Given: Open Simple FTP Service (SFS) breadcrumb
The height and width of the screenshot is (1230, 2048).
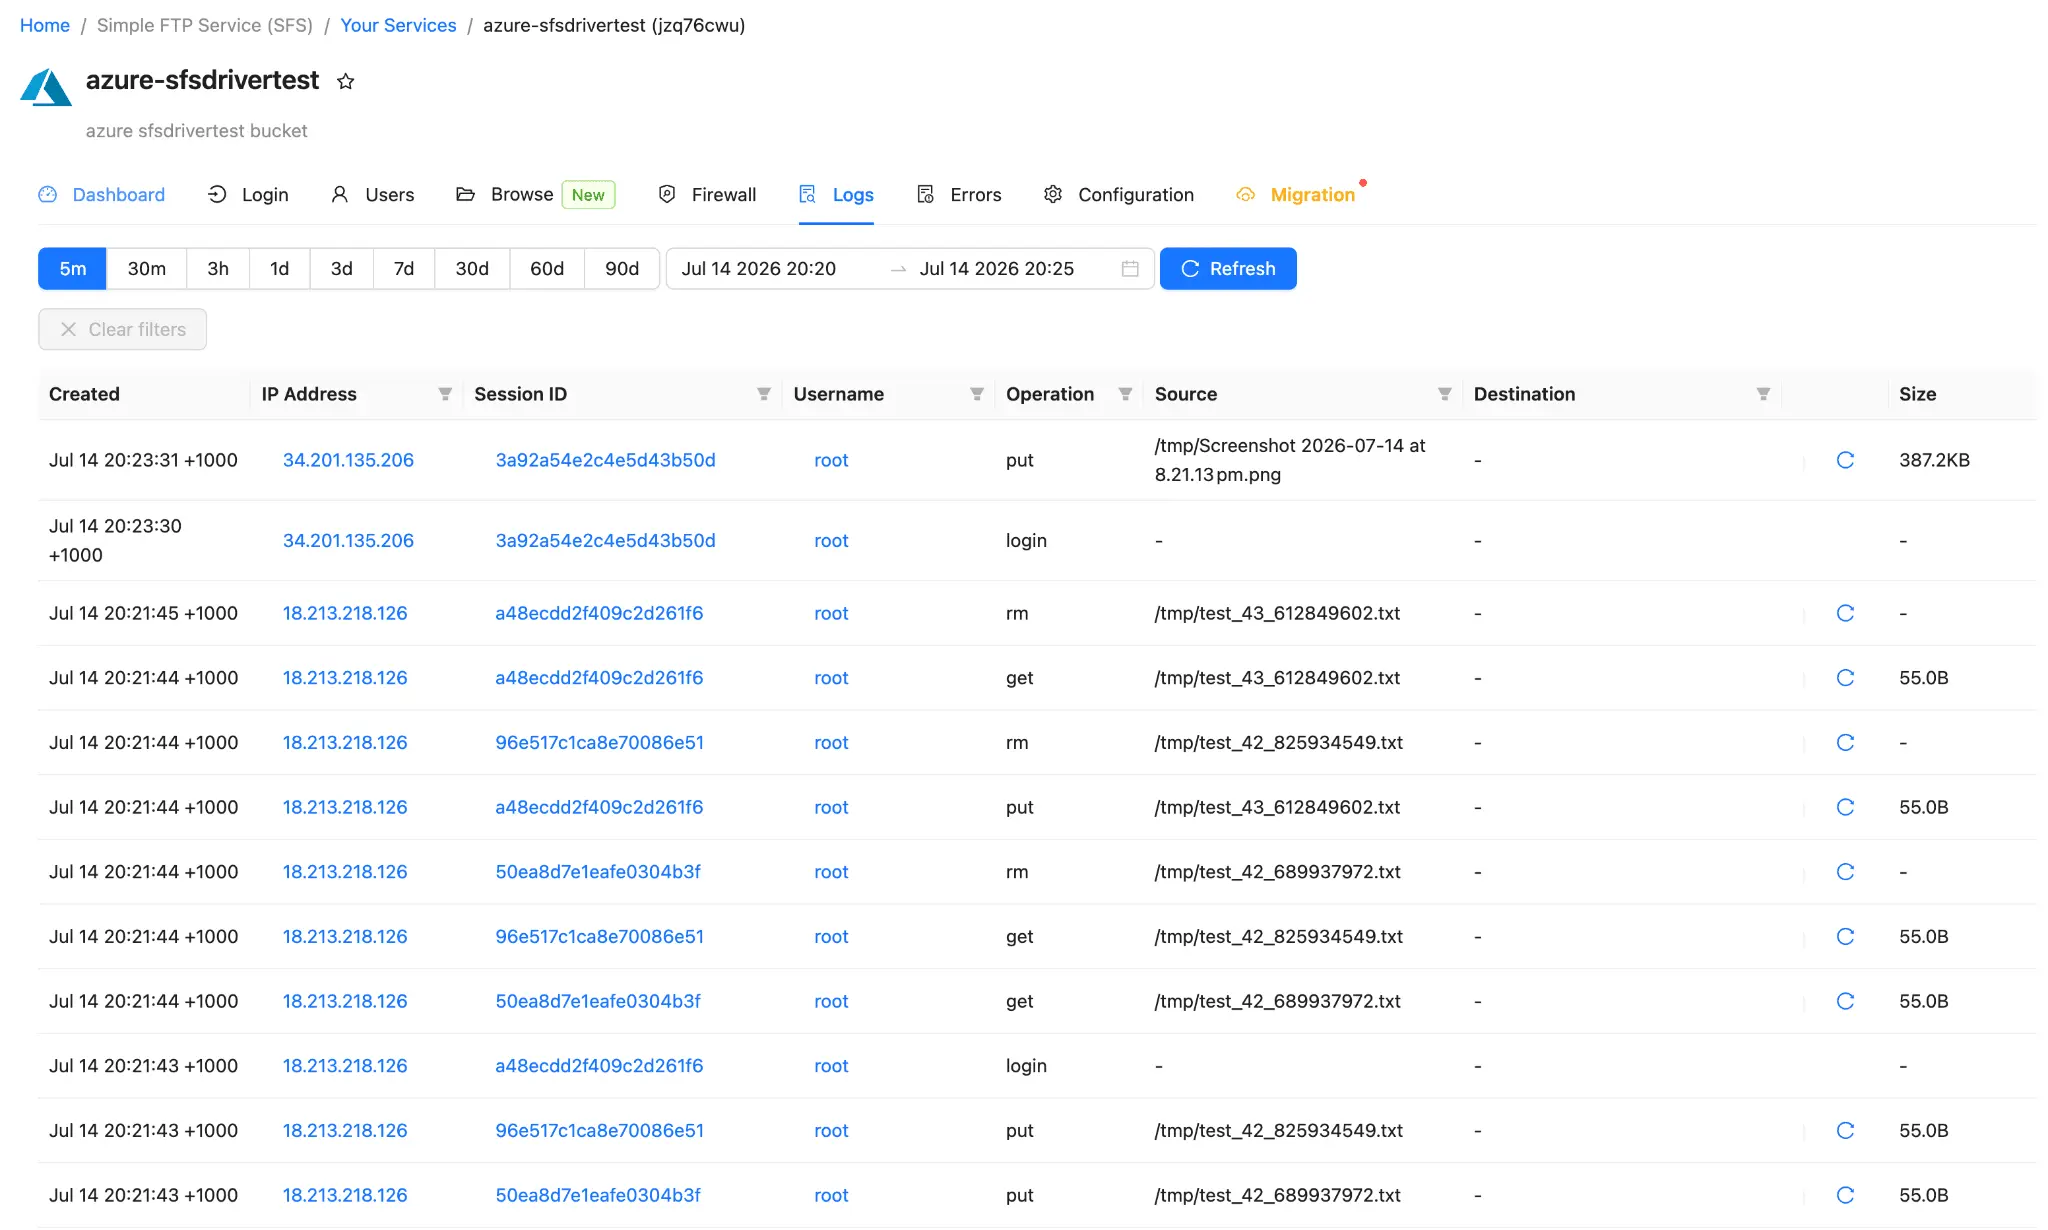Looking at the screenshot, I should (205, 26).
